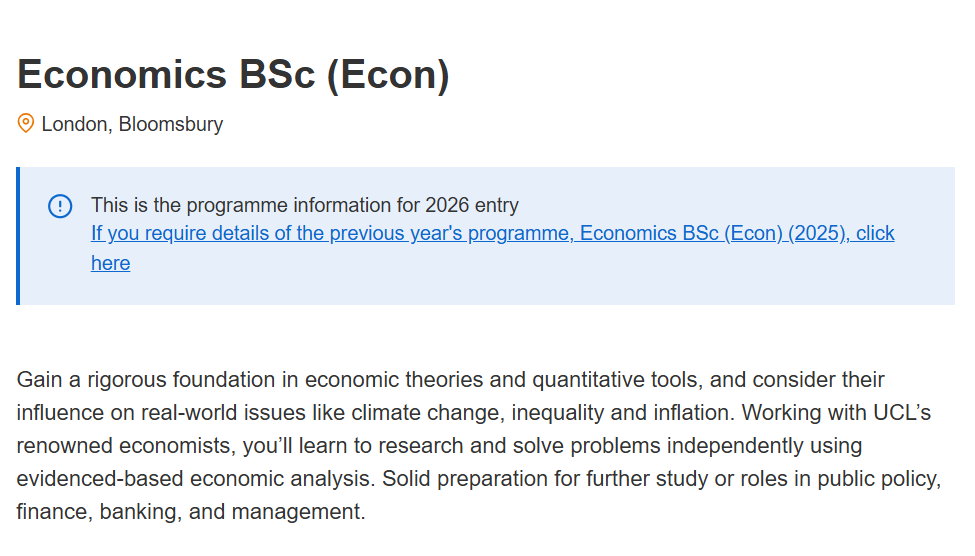
Task: Click the word "here" in the link
Action: [x=110, y=263]
